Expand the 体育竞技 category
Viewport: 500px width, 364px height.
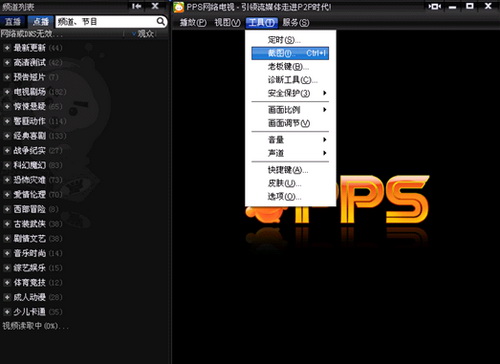pyautogui.click(x=6, y=283)
